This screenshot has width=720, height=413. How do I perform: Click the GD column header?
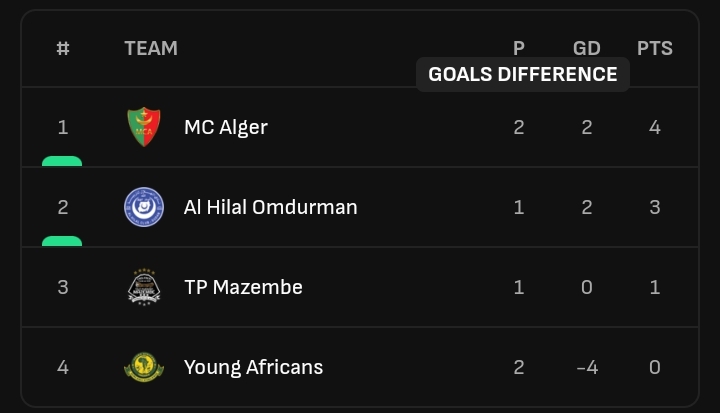pos(586,48)
